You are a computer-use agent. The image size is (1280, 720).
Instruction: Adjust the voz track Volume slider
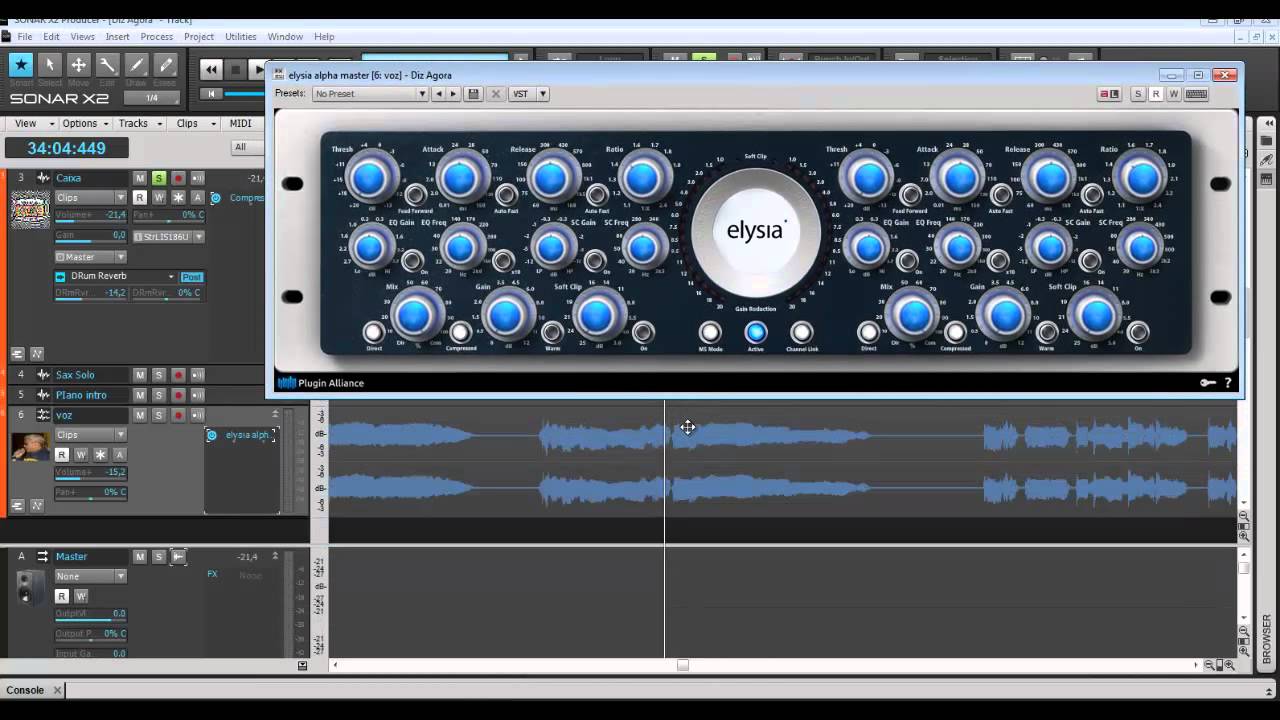[x=90, y=472]
